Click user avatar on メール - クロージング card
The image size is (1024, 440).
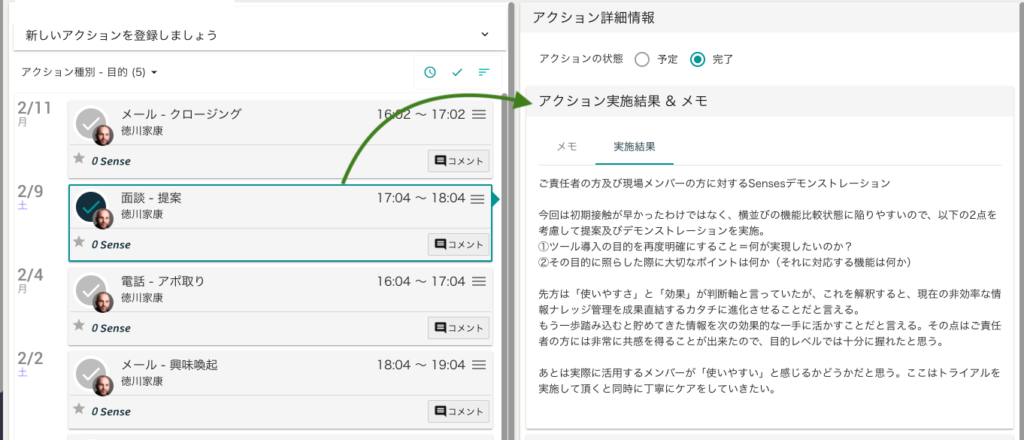click(103, 135)
